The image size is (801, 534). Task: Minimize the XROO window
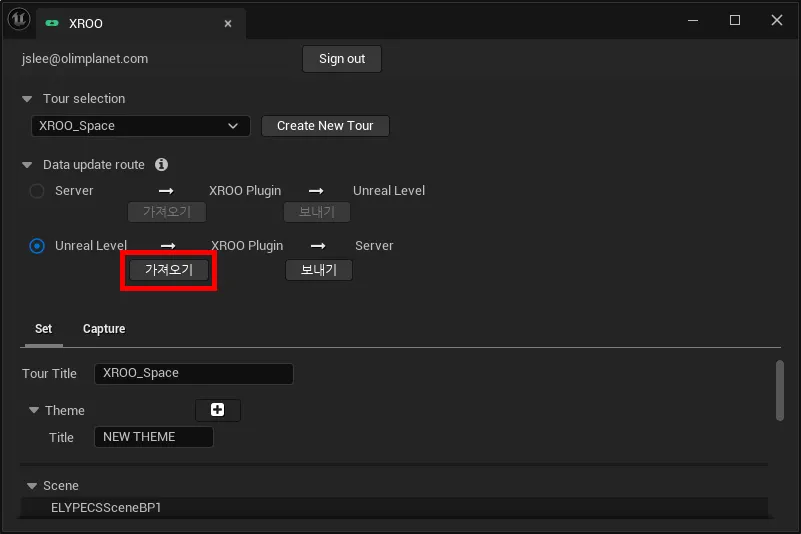pyautogui.click(x=693, y=20)
